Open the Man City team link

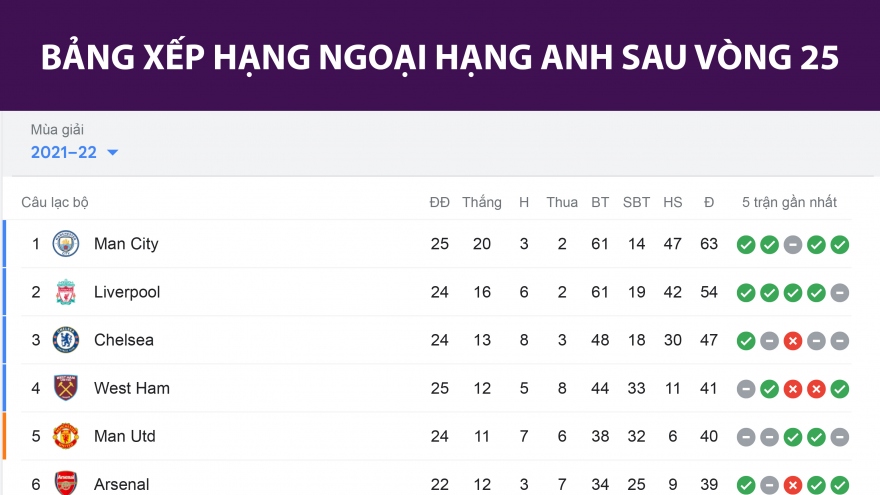[x=126, y=244]
